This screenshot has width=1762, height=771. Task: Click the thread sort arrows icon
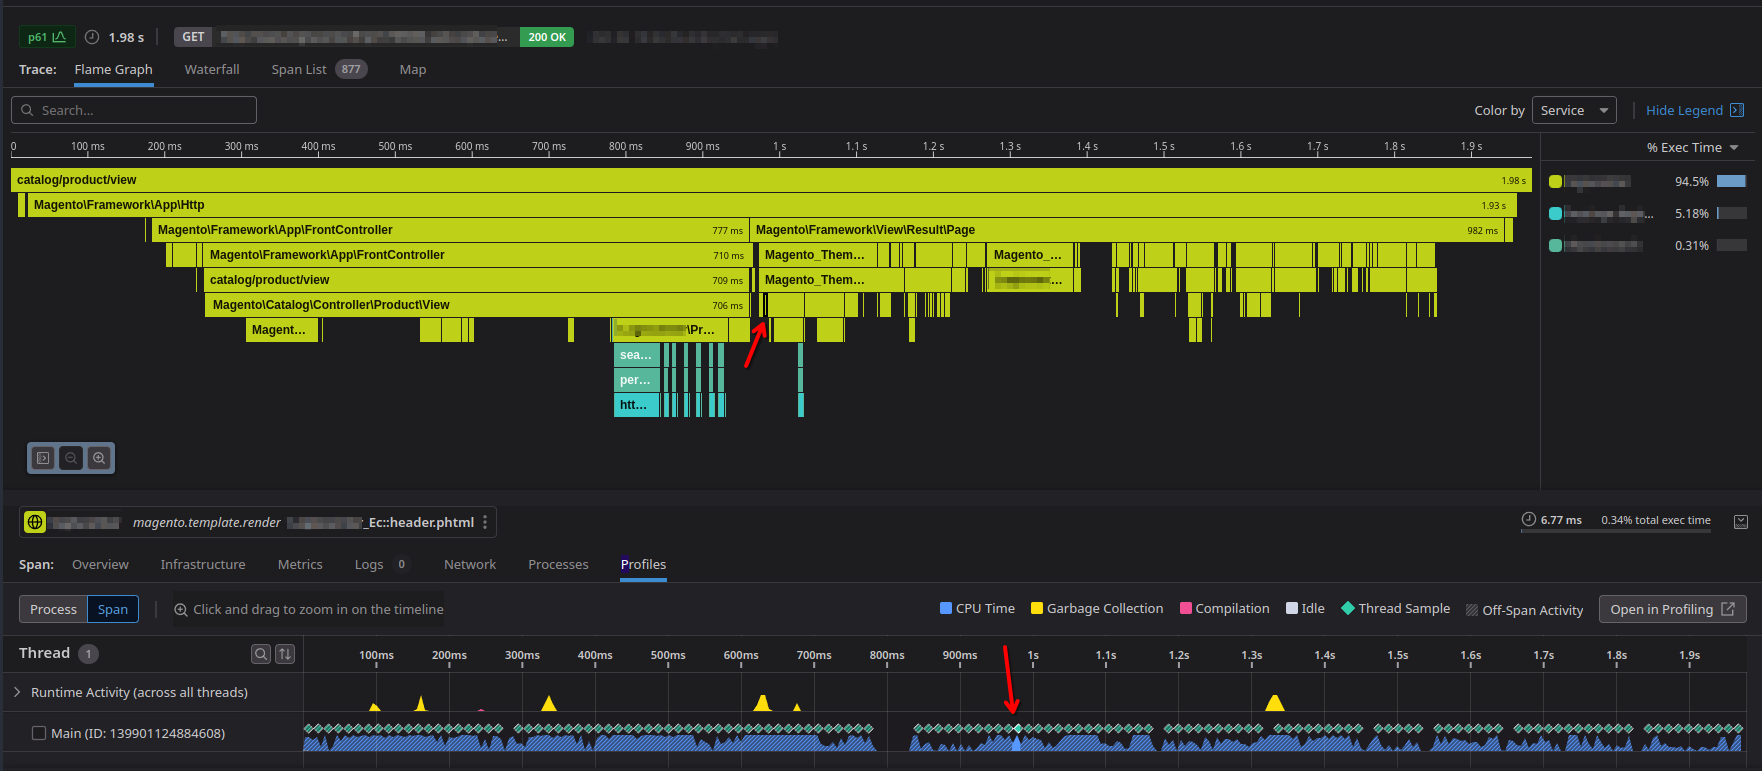tap(285, 654)
